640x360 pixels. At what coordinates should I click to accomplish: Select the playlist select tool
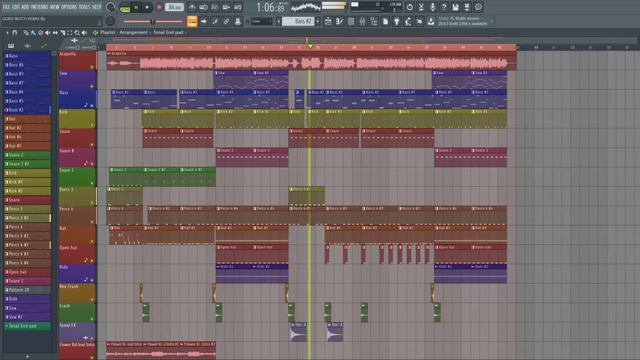70,32
